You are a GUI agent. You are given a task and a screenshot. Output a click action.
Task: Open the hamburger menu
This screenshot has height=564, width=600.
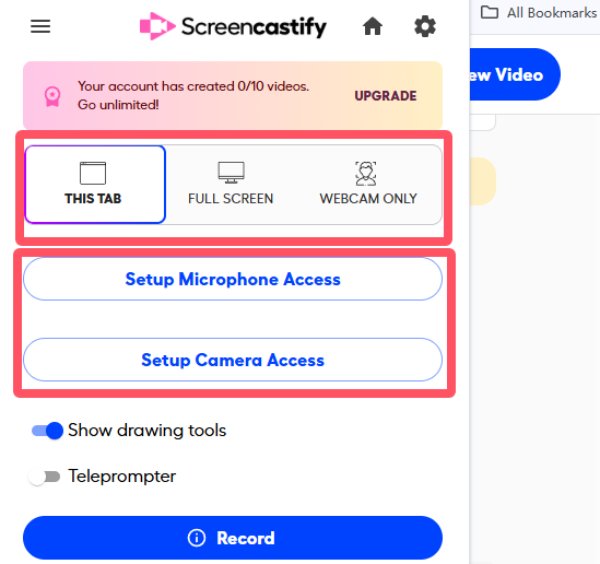[x=41, y=27]
